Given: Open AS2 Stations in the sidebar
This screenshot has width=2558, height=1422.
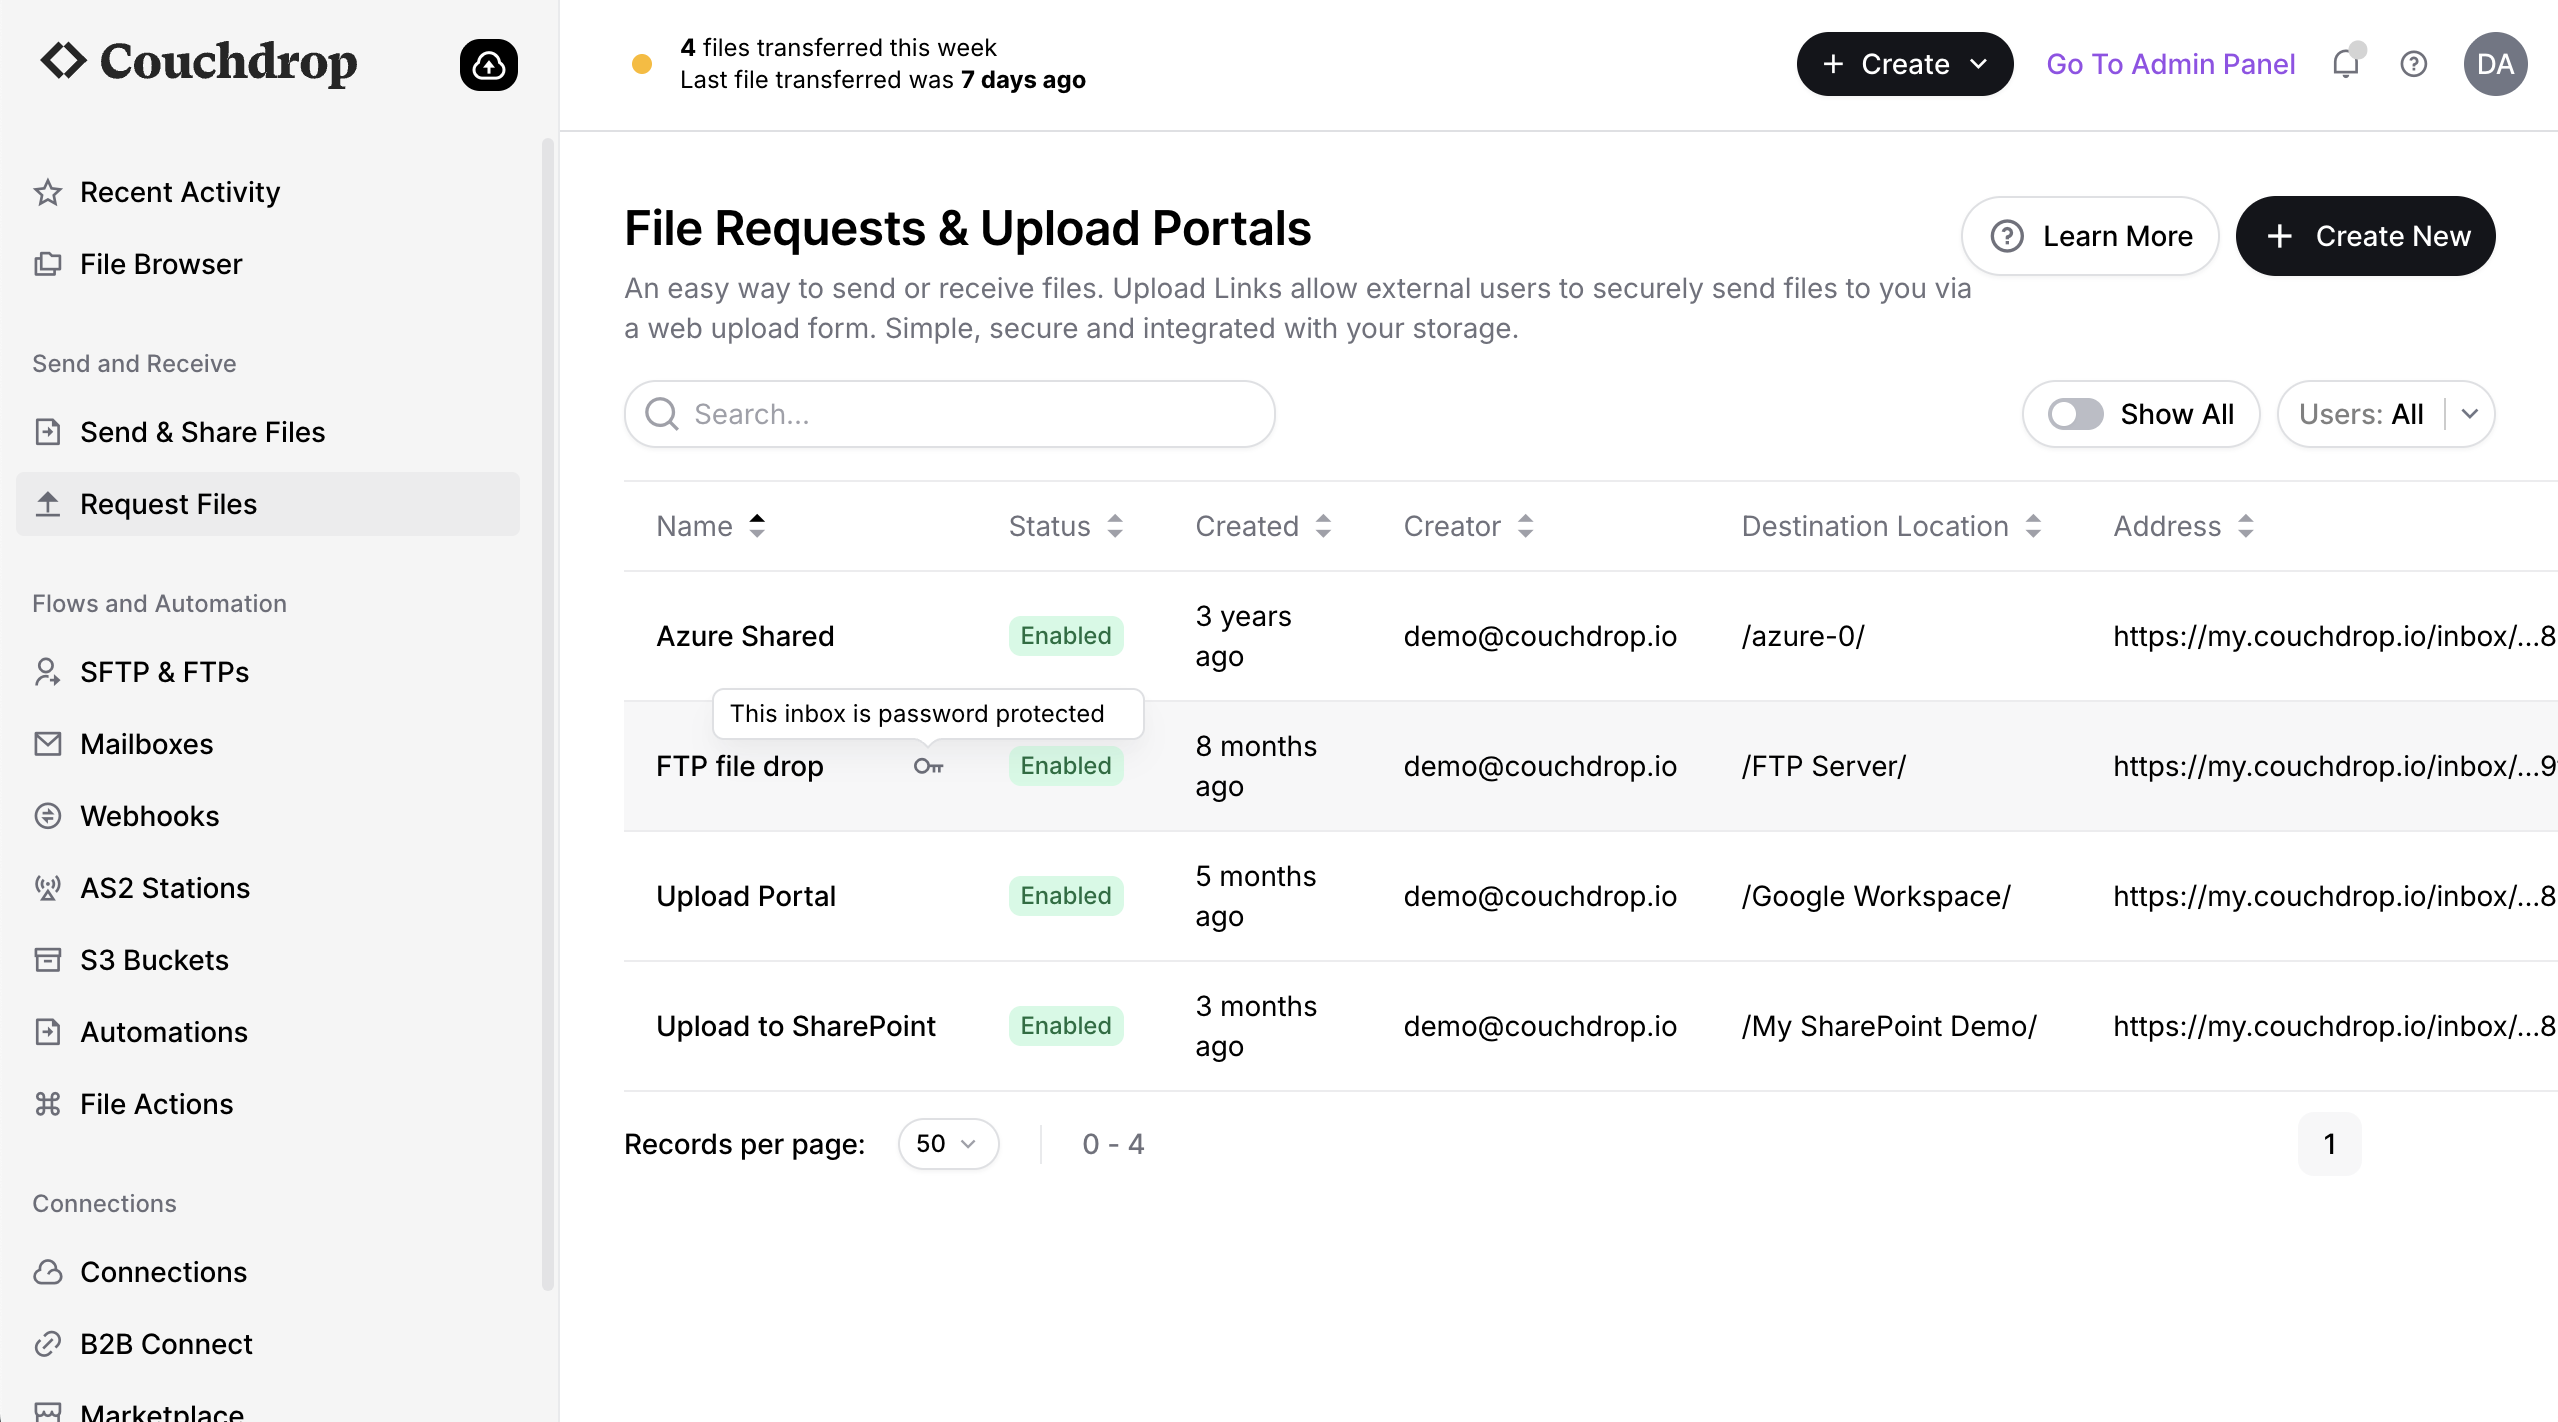Looking at the screenshot, I should [164, 888].
